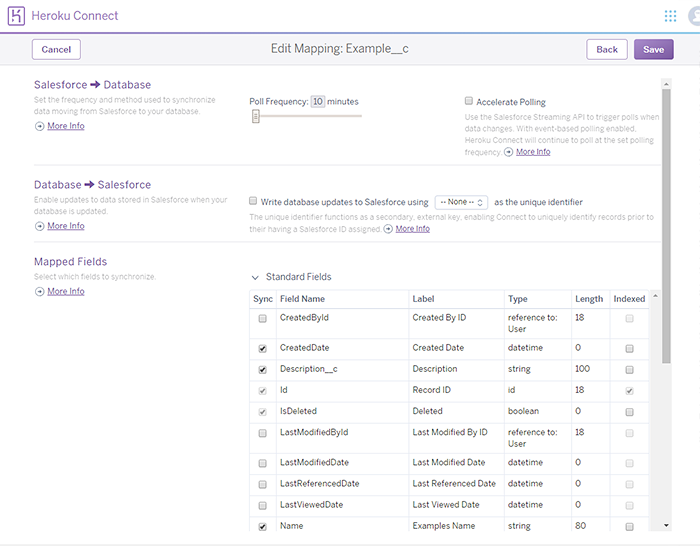The height and width of the screenshot is (546, 700).
Task: Click the Sync column header
Action: point(263,299)
